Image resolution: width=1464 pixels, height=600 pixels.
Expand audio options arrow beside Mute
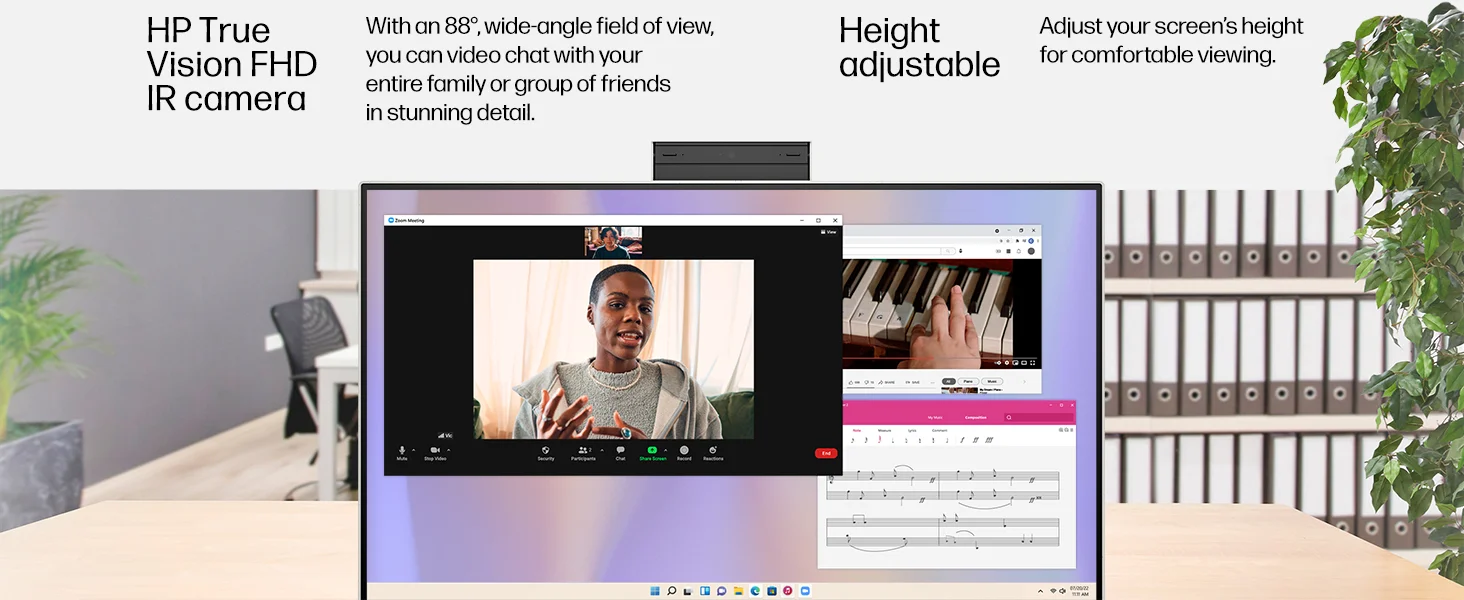tap(415, 450)
